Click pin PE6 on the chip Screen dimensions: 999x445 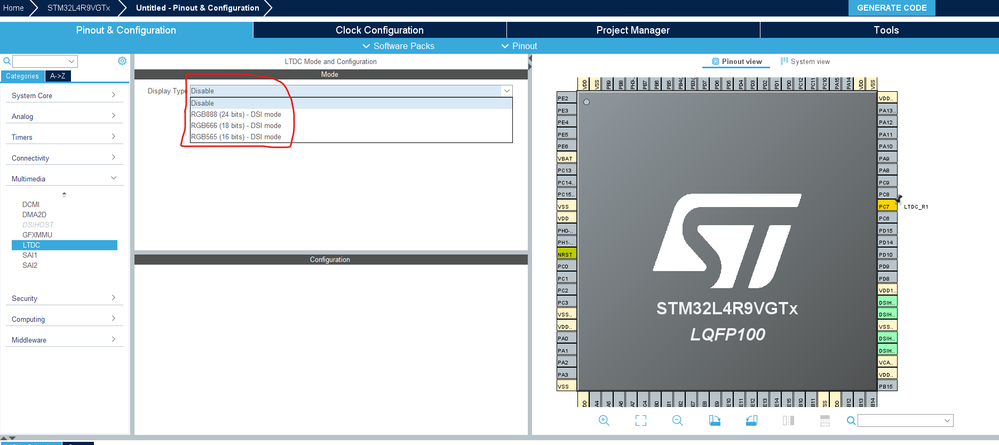[x=566, y=146]
